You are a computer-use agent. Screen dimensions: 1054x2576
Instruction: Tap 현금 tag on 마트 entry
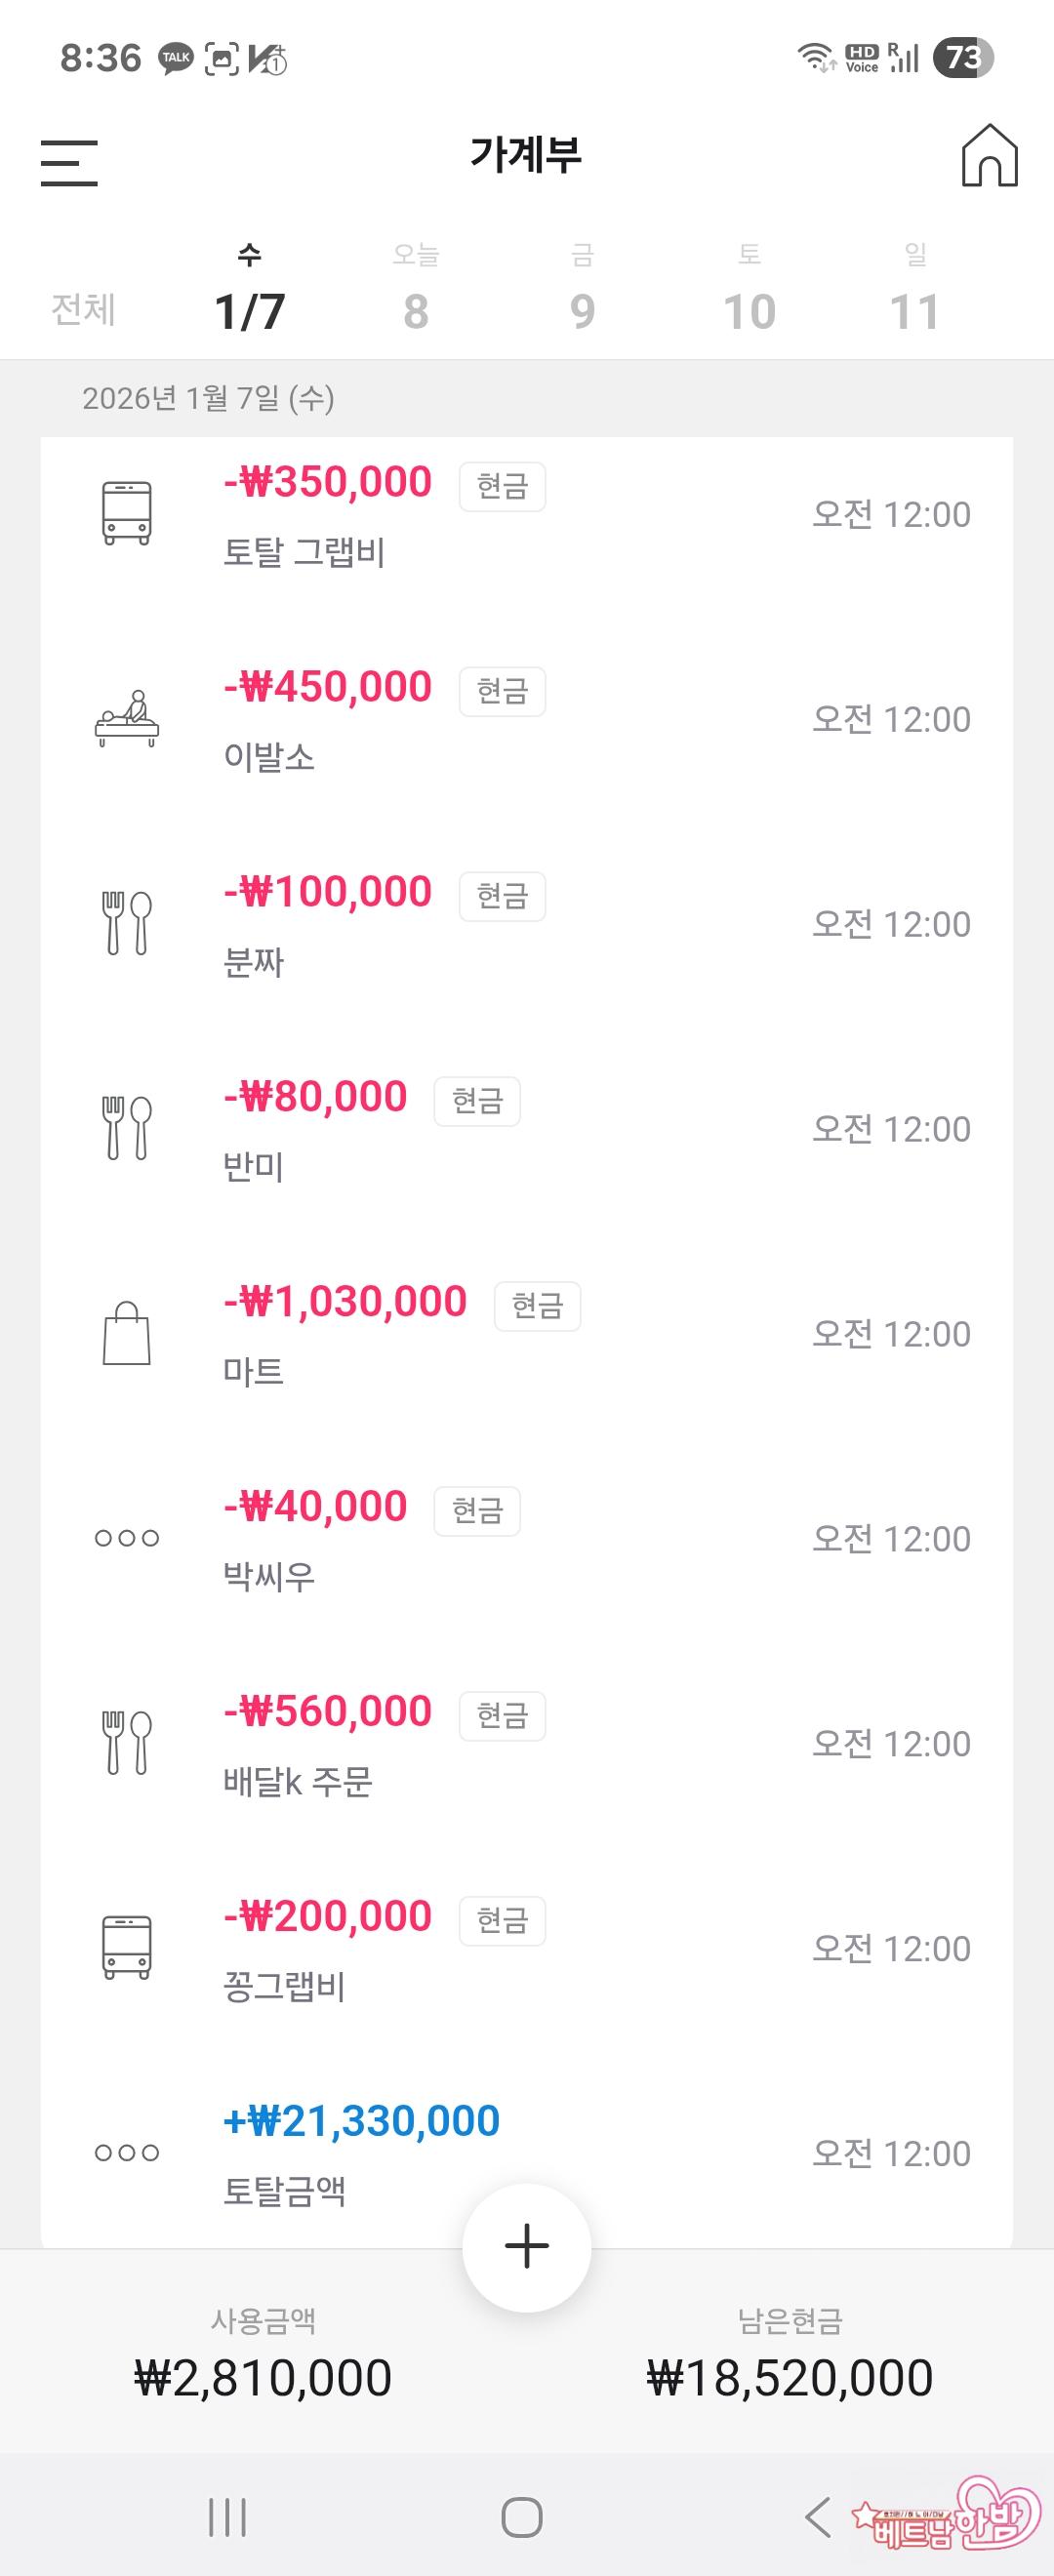[537, 1306]
